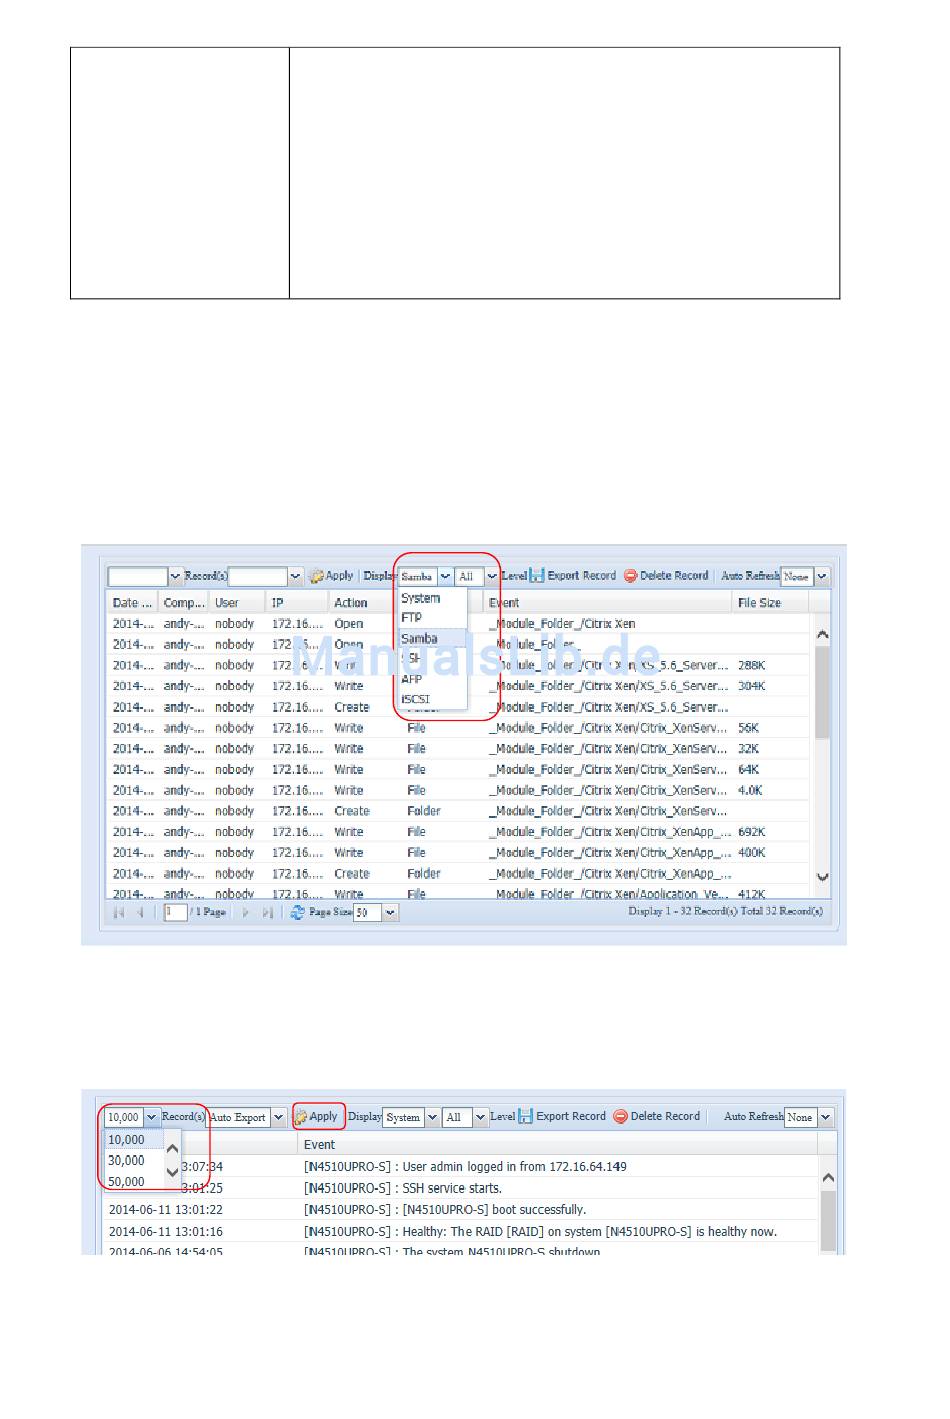
Task: Click the 4.0K file size cell
Action: coord(750,790)
